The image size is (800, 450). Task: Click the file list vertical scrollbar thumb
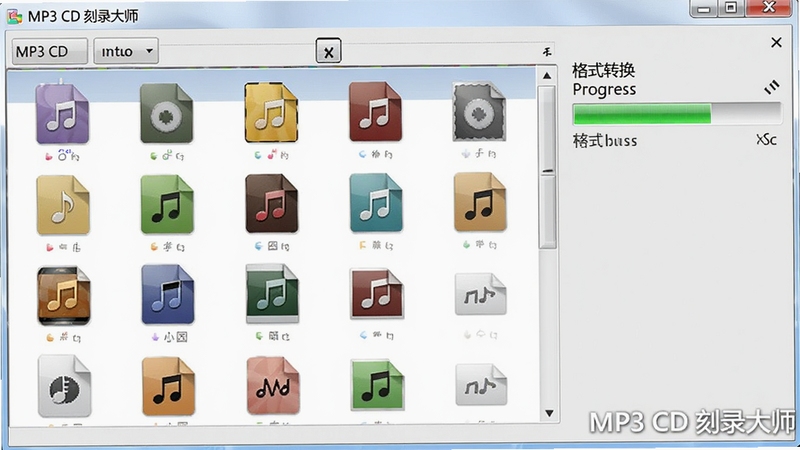click(547, 167)
